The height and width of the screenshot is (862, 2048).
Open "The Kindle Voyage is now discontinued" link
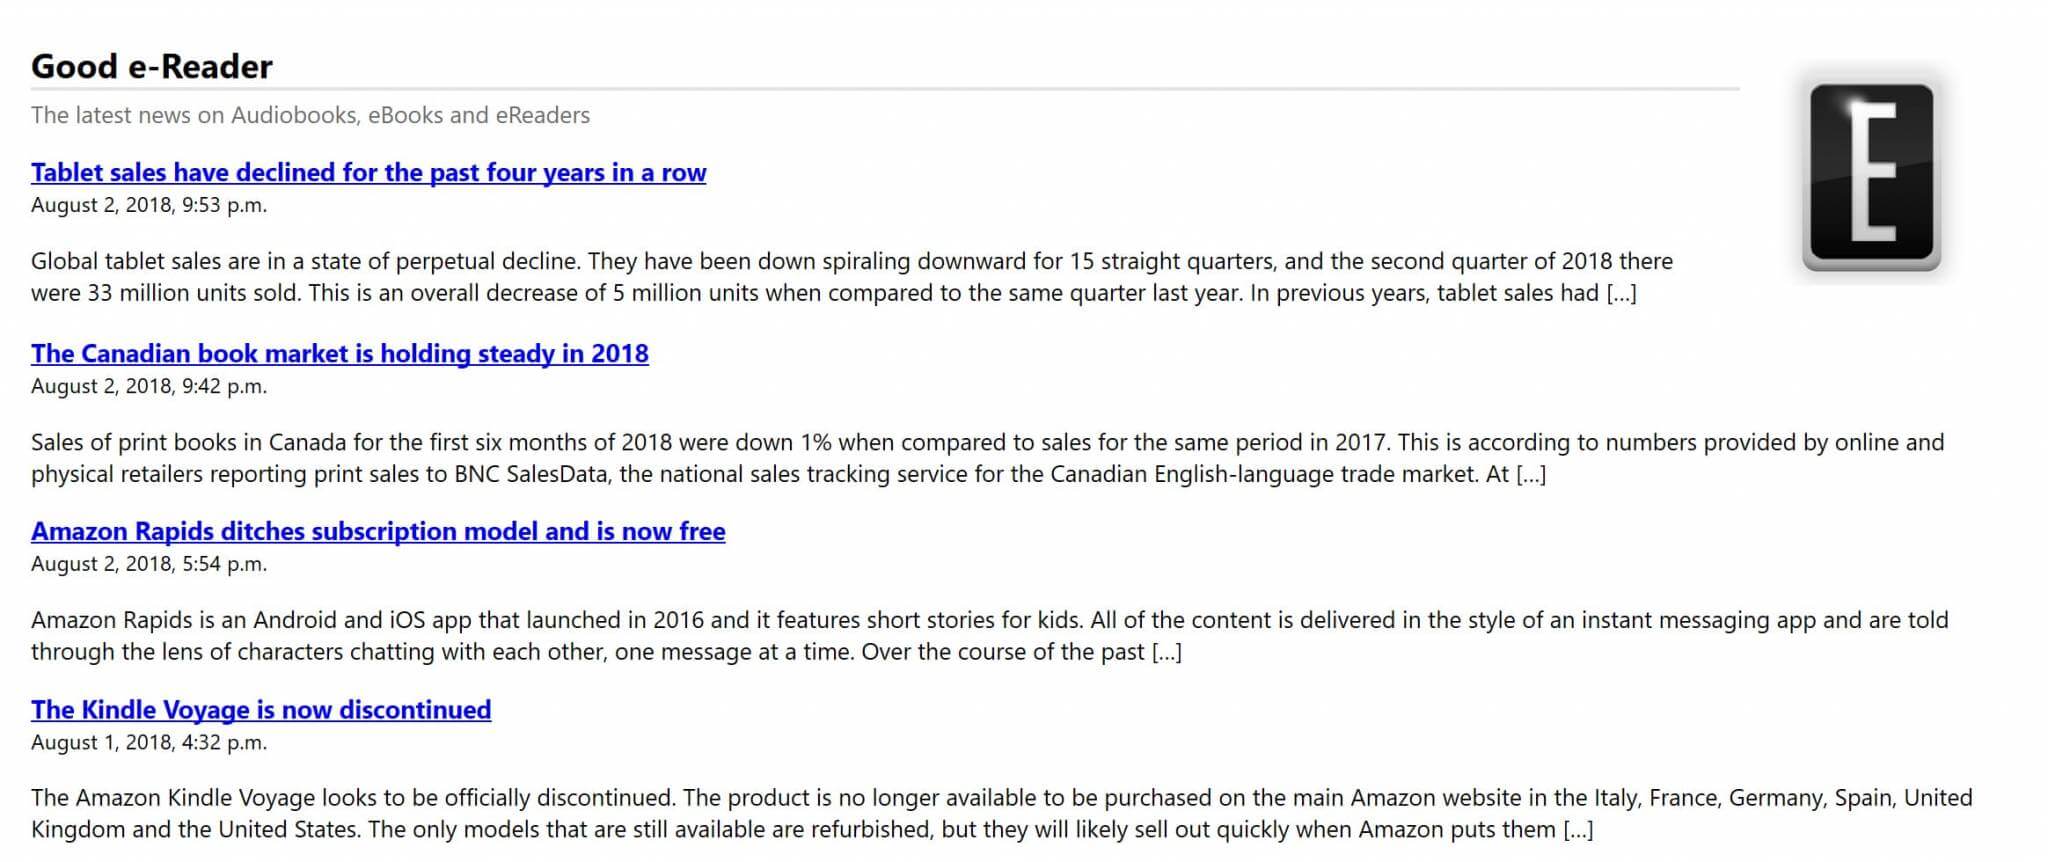click(261, 709)
